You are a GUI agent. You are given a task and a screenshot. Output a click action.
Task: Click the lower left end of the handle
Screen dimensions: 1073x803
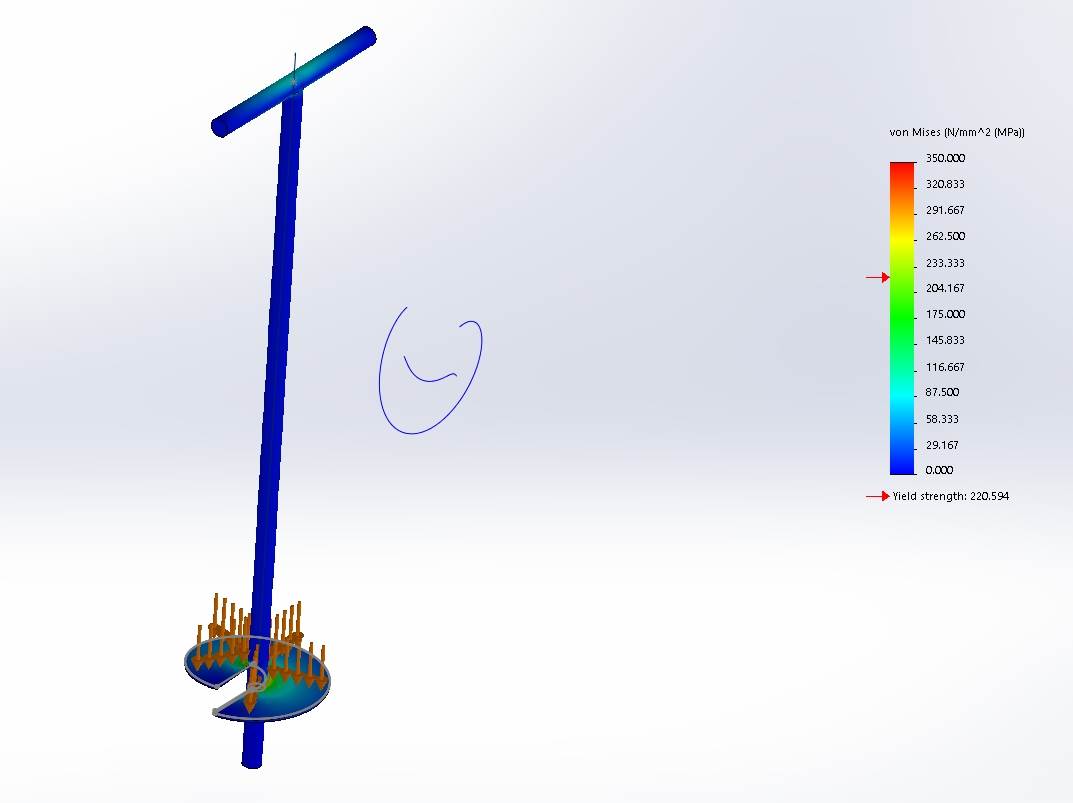(x=221, y=126)
